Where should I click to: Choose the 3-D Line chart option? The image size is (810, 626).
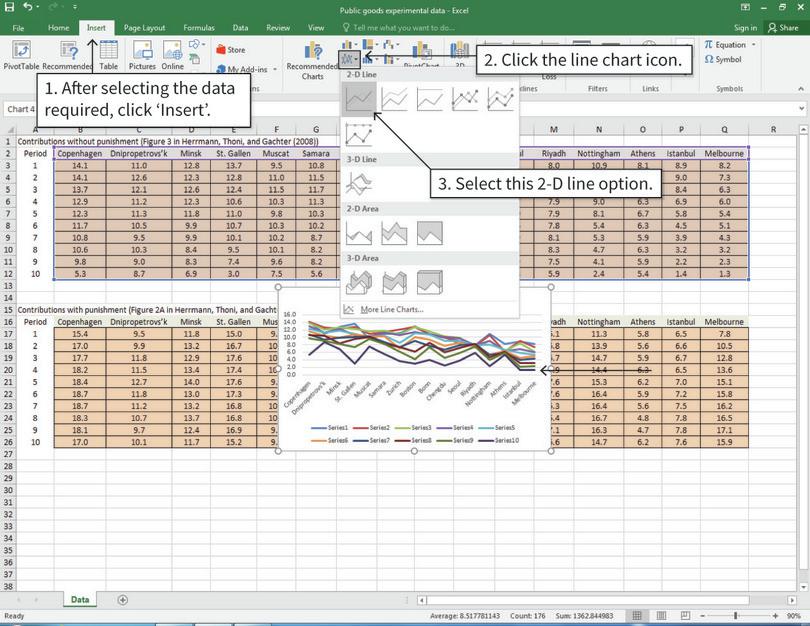[359, 183]
